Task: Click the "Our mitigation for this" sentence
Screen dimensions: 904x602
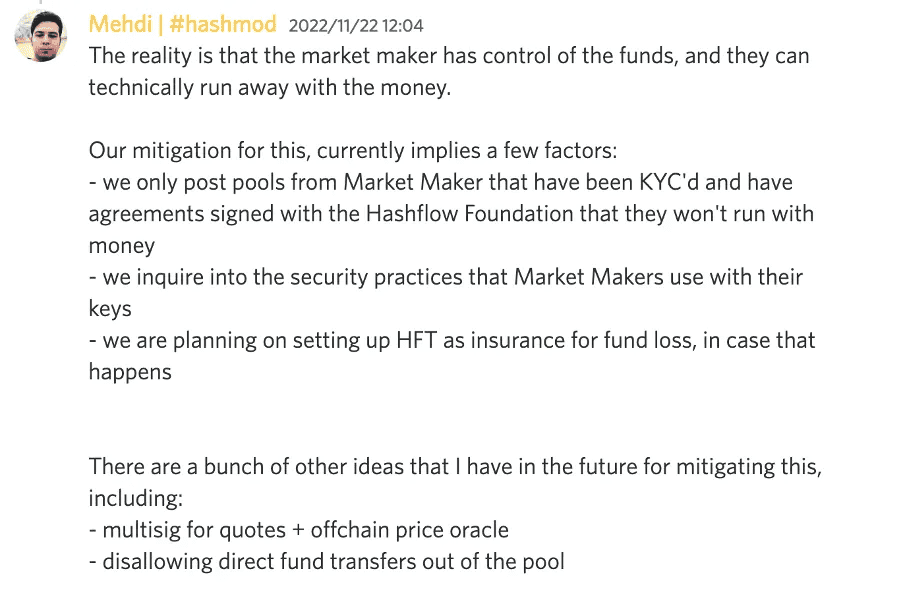Action: point(353,150)
